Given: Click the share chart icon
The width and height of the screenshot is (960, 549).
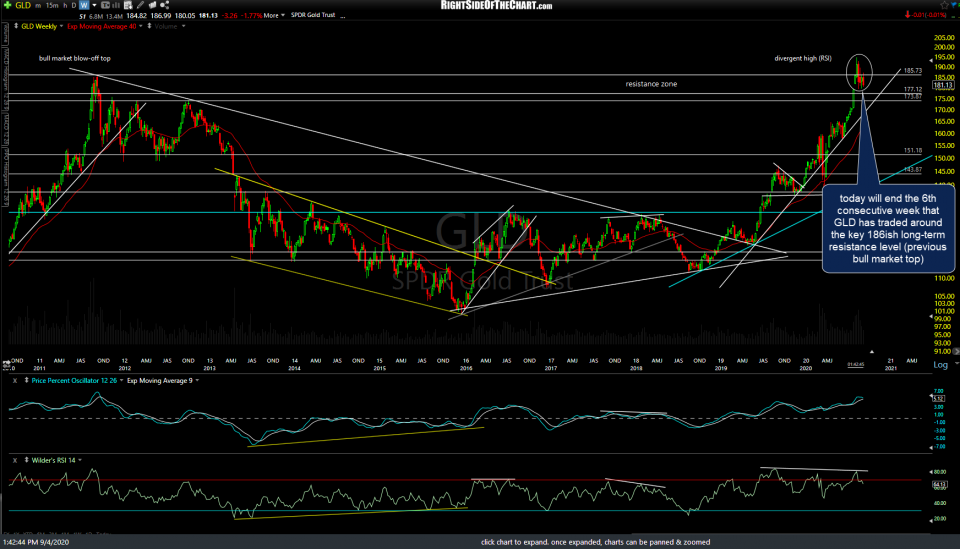Looking at the screenshot, I should click(164, 5).
